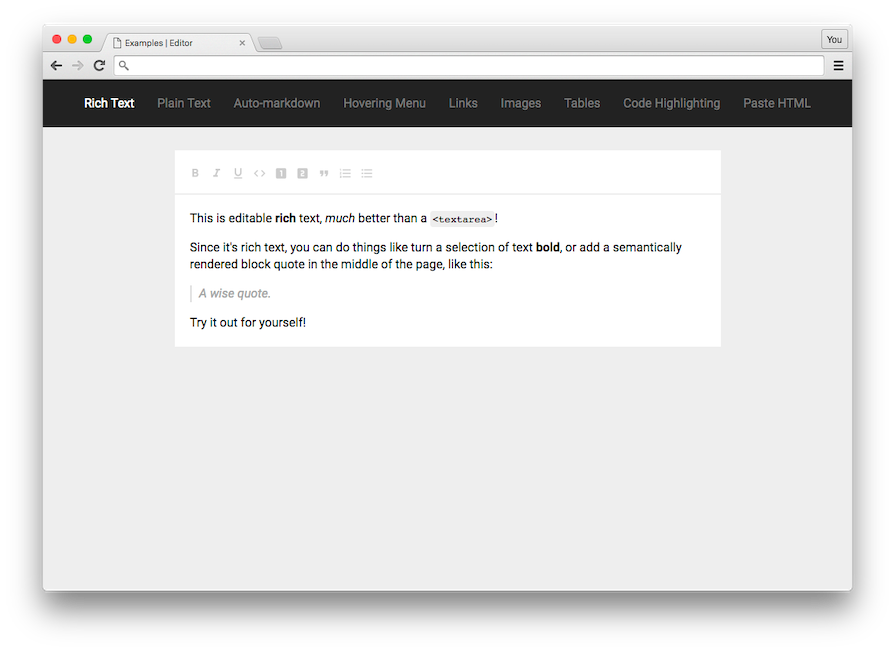Toggle bold on the word 'bold' in text
The height and width of the screenshot is (652, 895).
click(547, 247)
